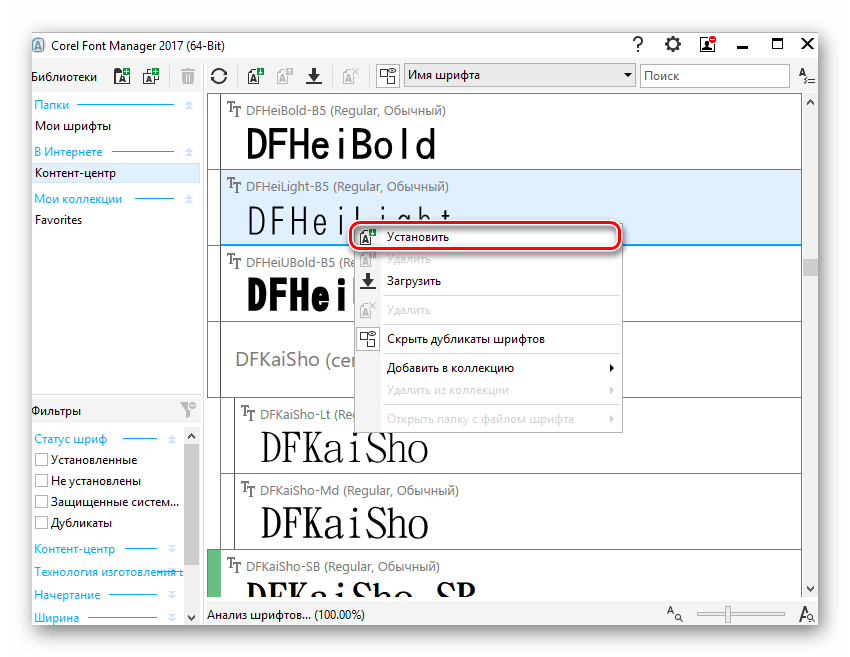
Task: Click the preview options icon right of search field
Action: tap(807, 76)
